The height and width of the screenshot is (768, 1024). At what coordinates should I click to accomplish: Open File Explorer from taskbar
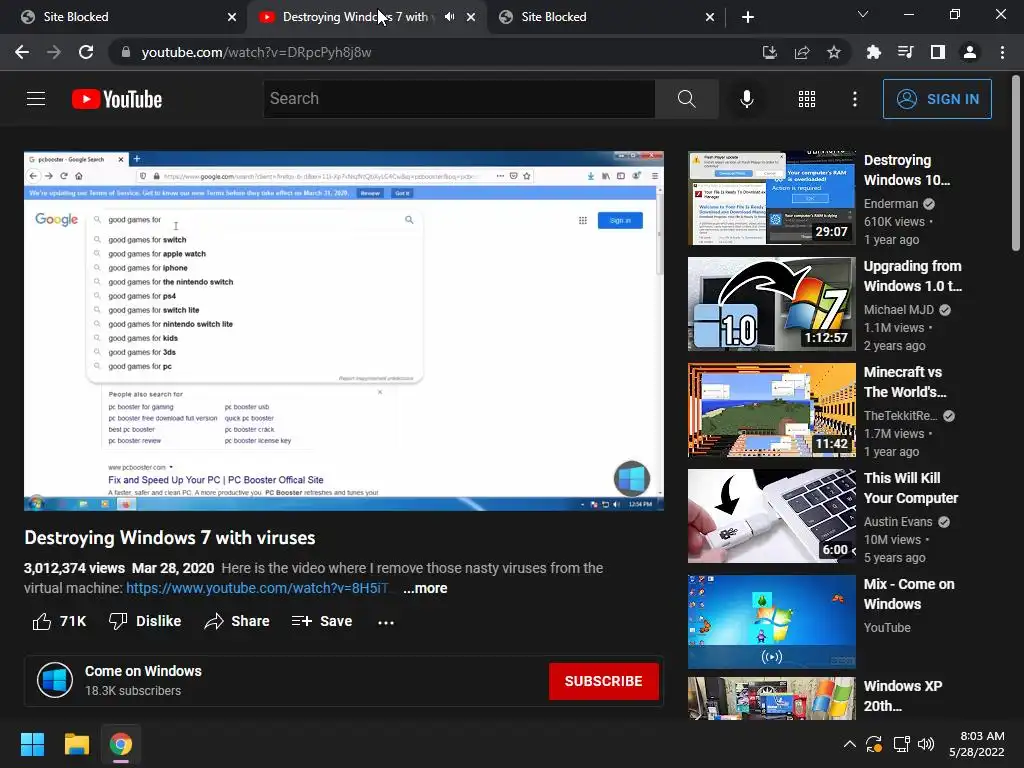pos(76,744)
